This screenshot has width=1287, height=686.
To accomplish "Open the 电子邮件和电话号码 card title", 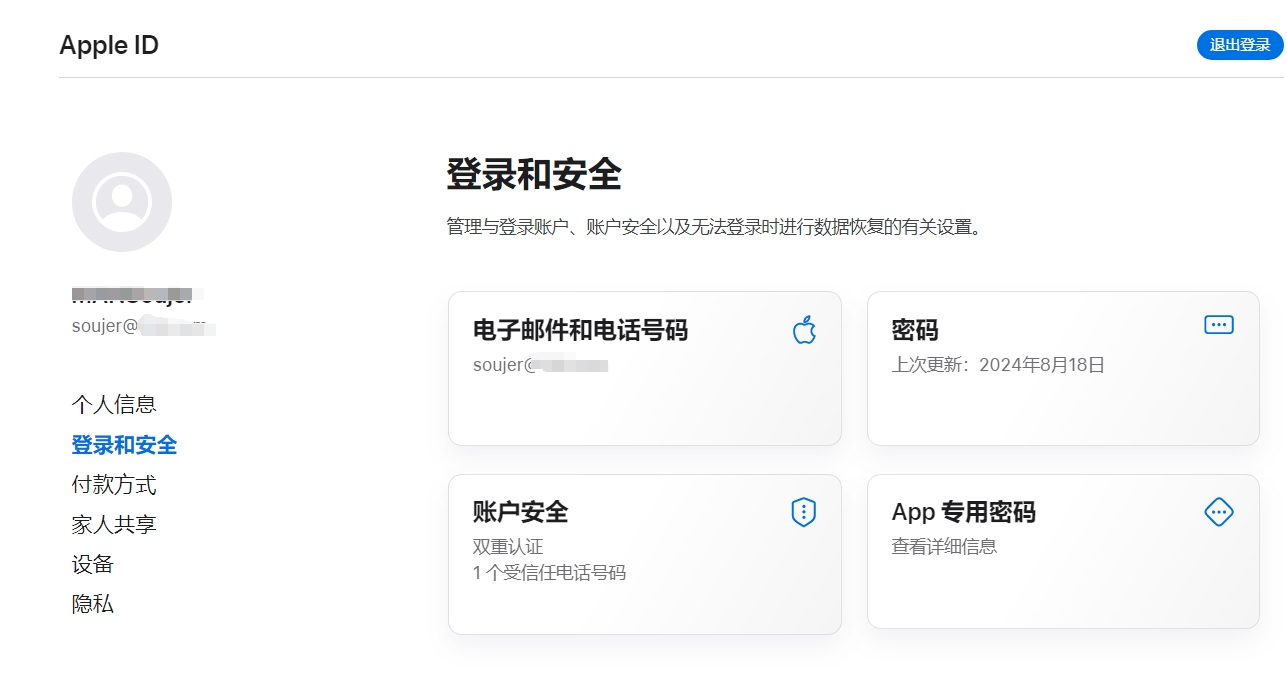I will pyautogui.click(x=580, y=330).
